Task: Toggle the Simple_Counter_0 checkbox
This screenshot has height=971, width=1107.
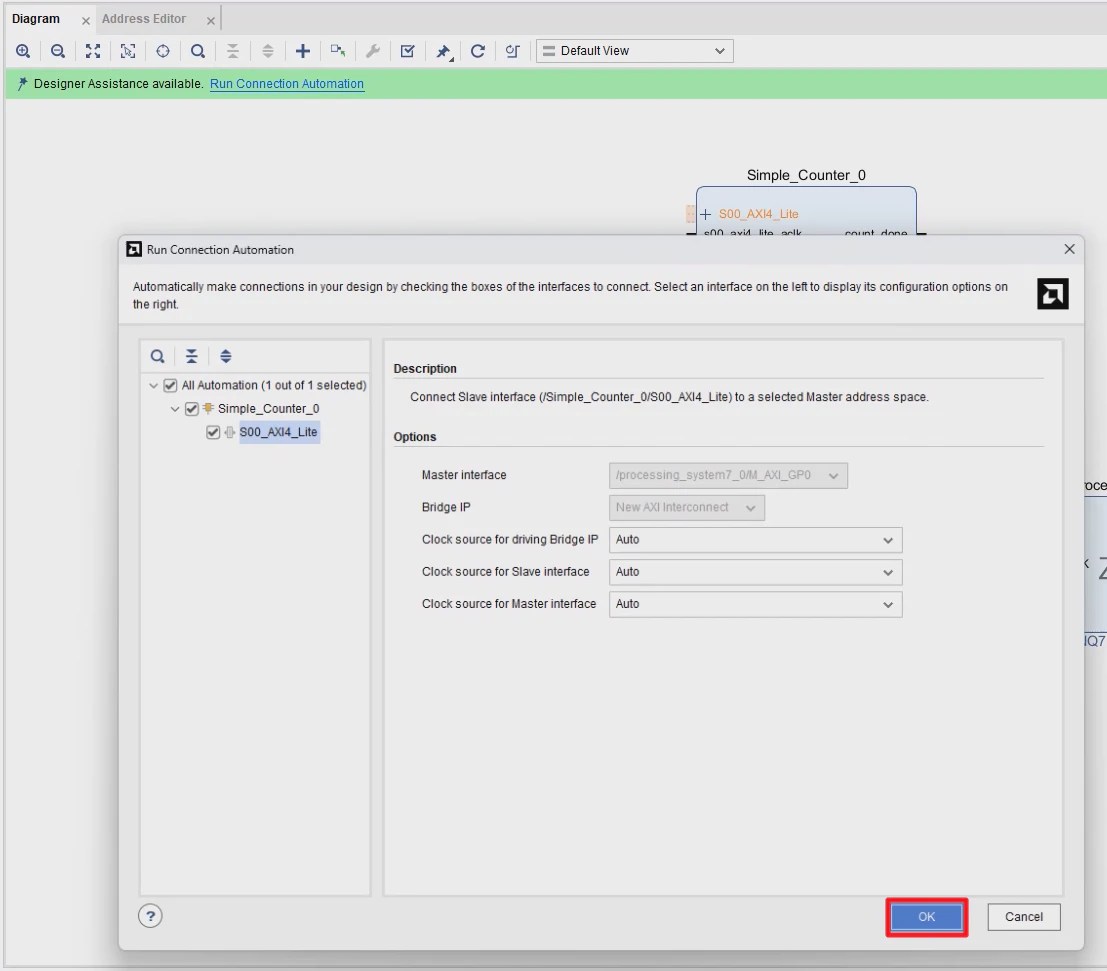Action: (191, 408)
